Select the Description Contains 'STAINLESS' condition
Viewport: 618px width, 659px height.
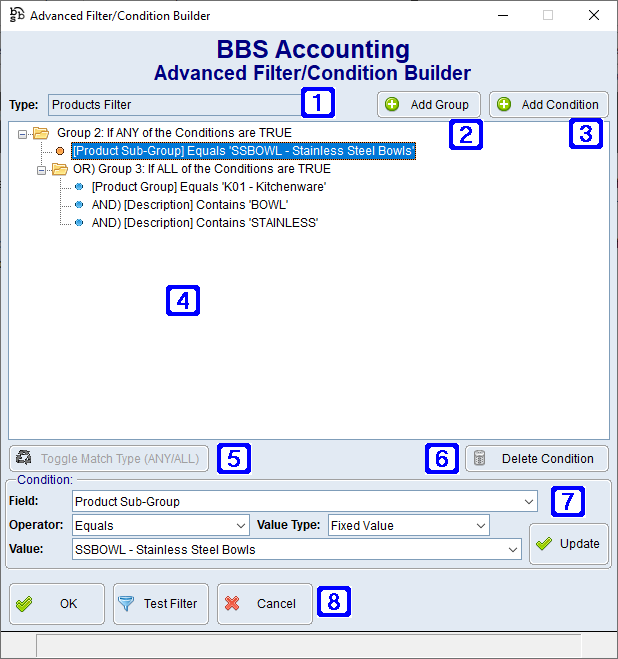pyautogui.click(x=204, y=223)
